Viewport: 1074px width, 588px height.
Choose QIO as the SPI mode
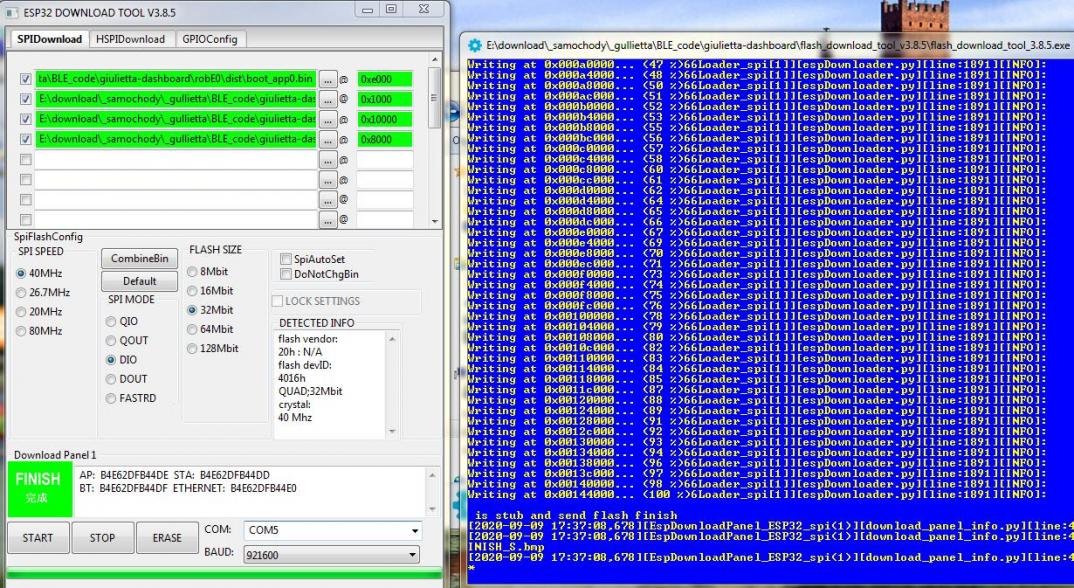coord(111,322)
